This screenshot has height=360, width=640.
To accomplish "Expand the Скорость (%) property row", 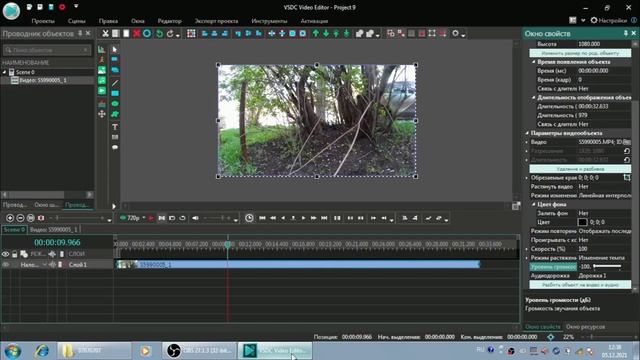I will point(527,249).
